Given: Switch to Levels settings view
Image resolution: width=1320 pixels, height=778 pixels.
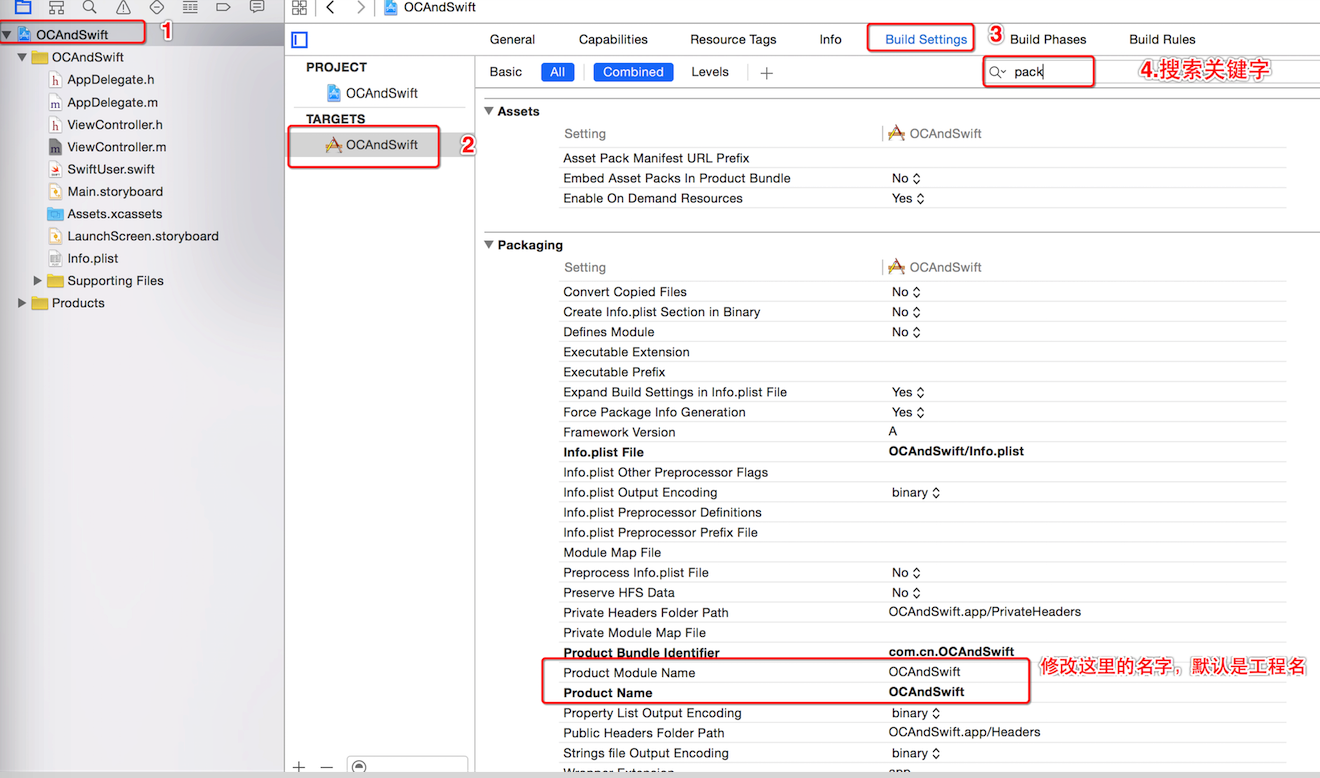Looking at the screenshot, I should click(710, 72).
